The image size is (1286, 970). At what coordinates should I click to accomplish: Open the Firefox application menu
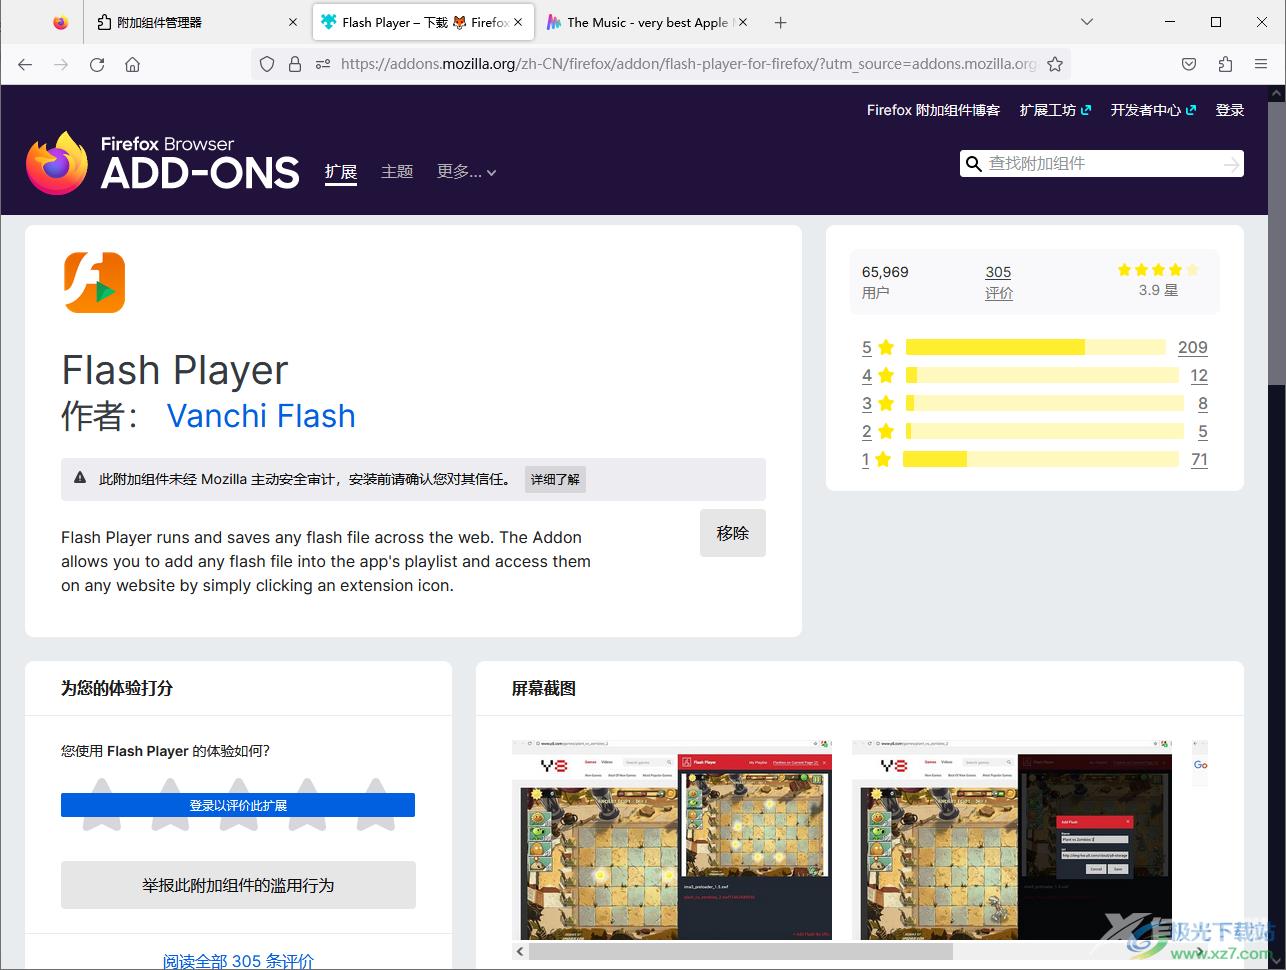tap(1261, 64)
